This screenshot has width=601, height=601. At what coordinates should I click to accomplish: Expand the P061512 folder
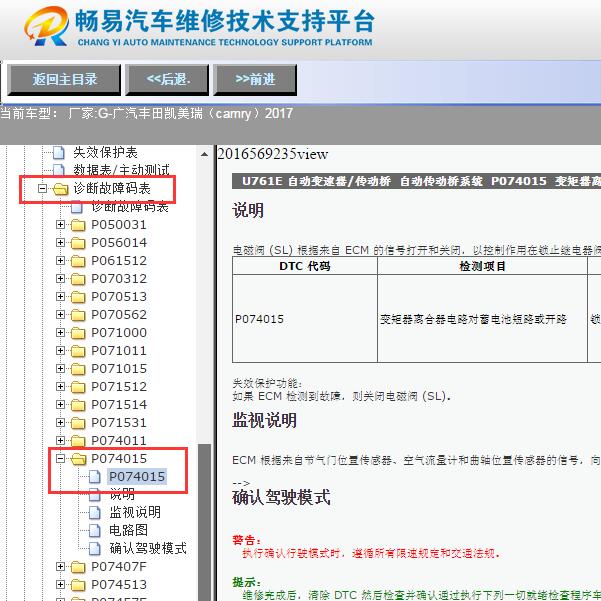(x=60, y=261)
